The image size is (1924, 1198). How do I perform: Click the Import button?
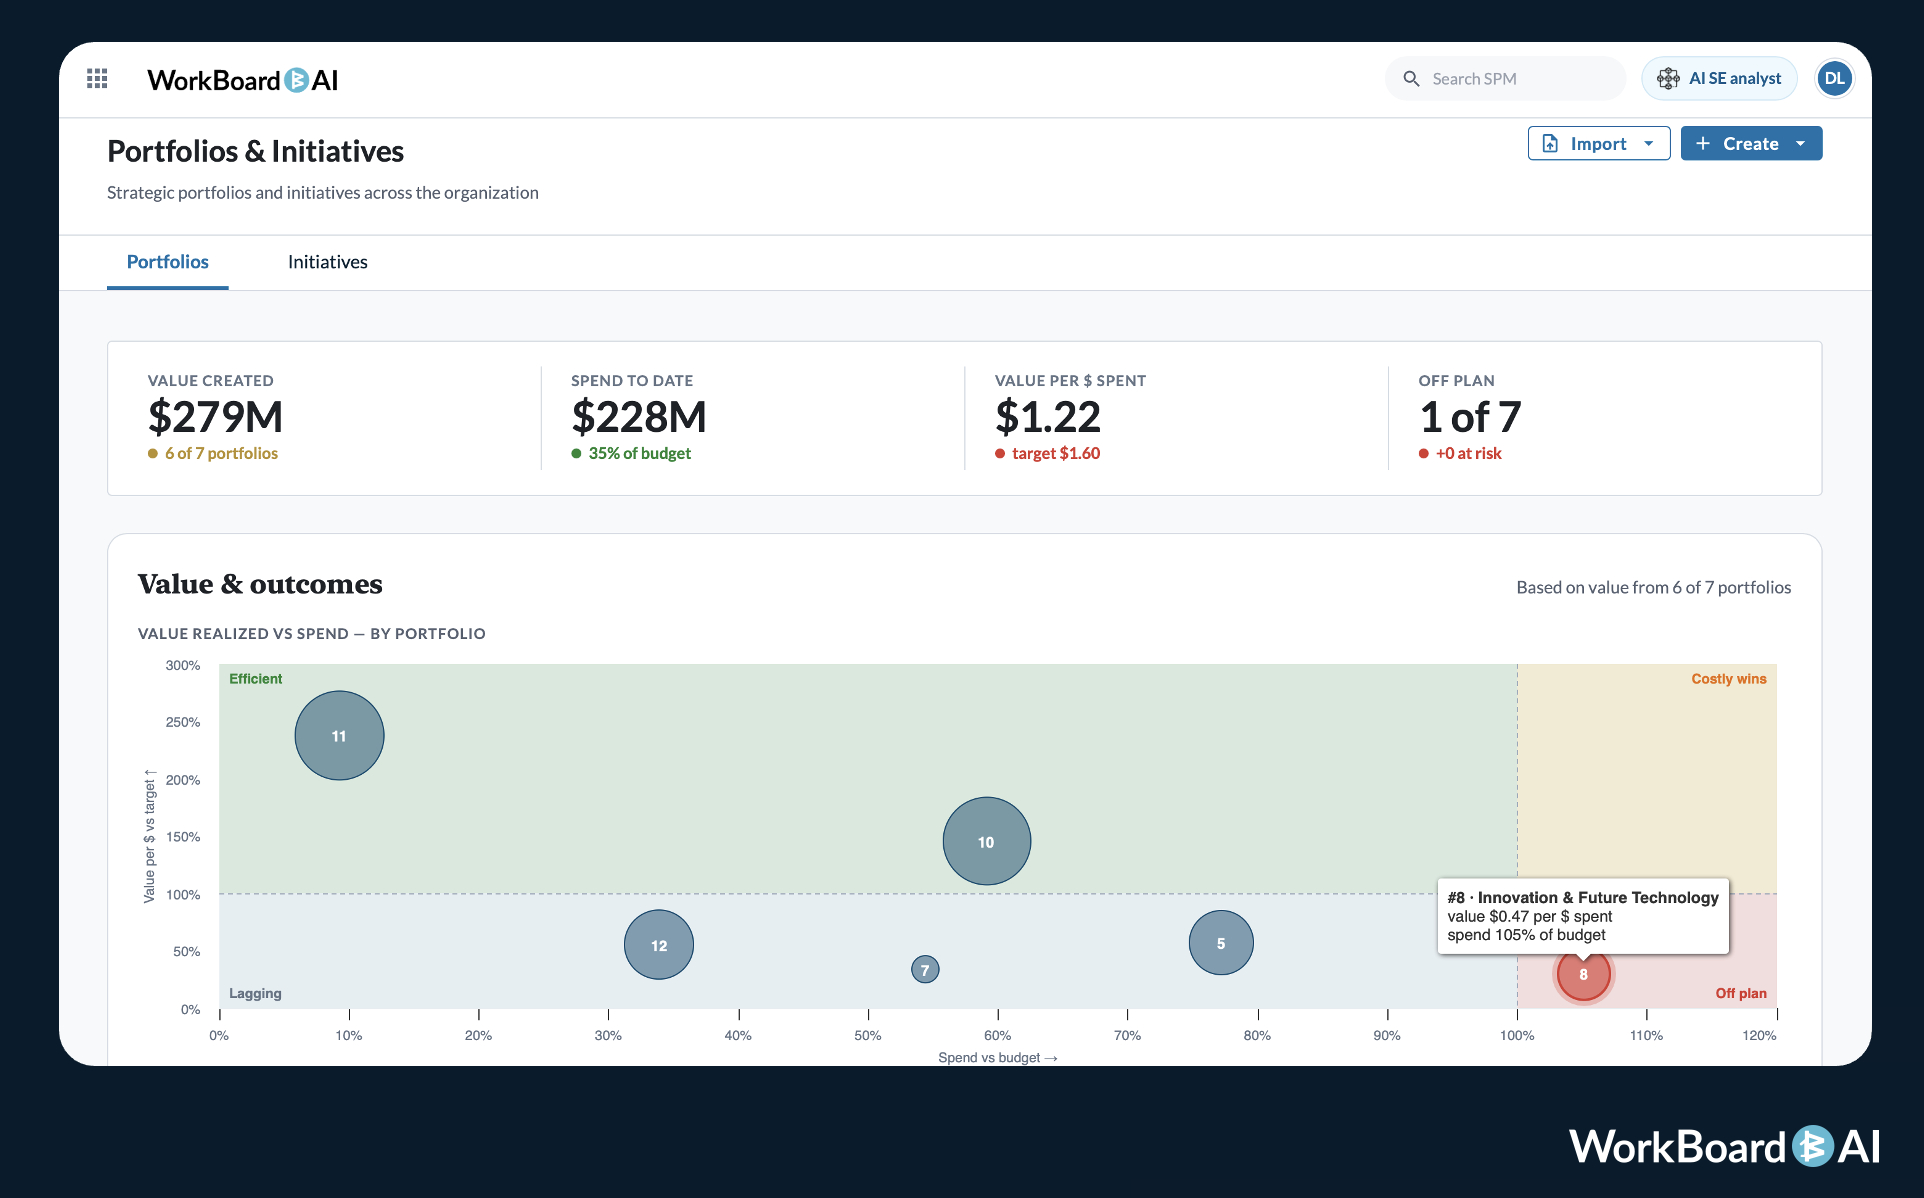coord(1598,143)
